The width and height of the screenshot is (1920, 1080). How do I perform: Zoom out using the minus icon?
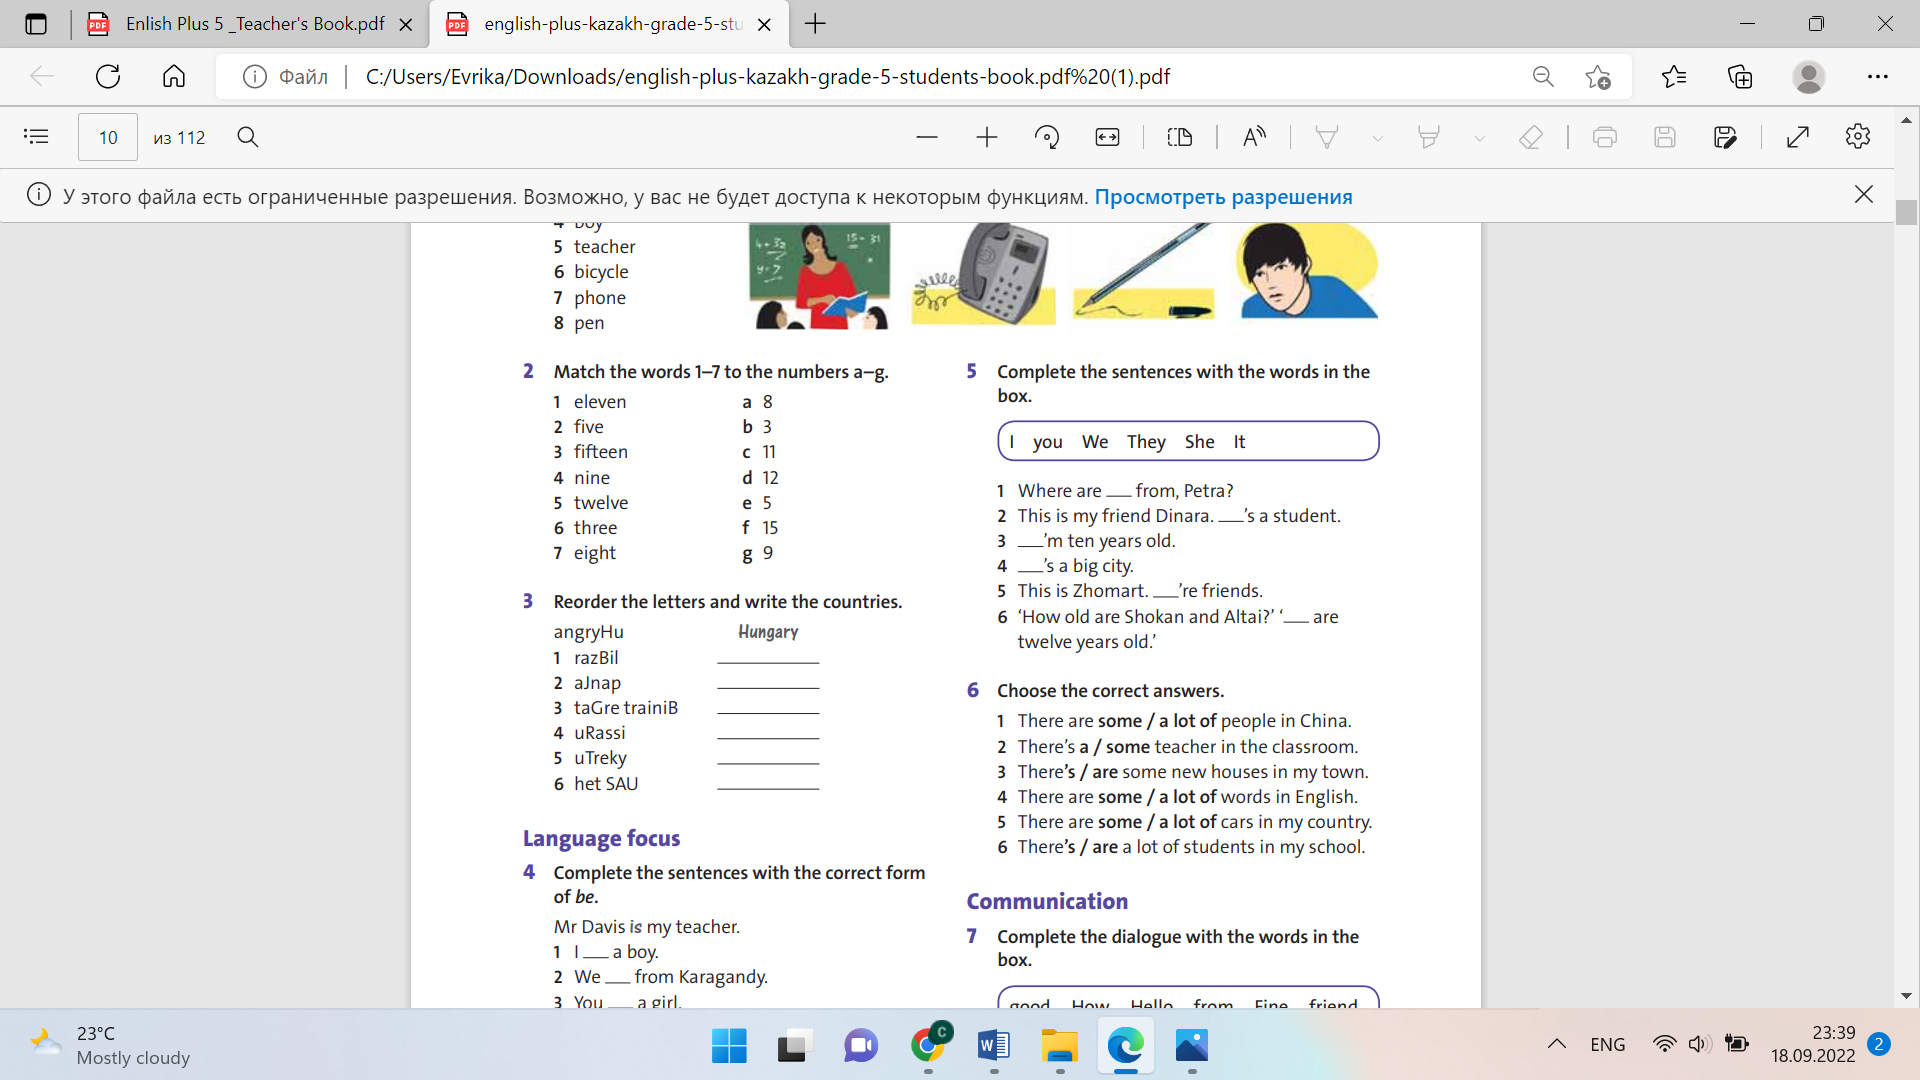pos(927,137)
